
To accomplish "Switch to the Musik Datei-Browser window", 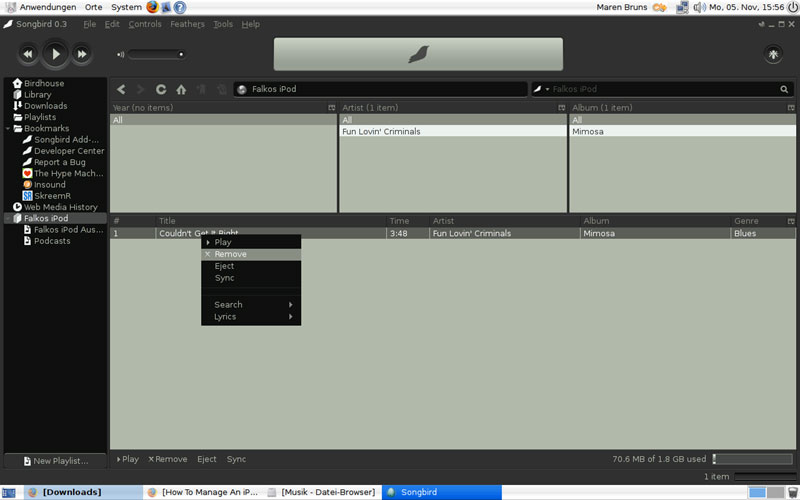I will tap(322, 492).
